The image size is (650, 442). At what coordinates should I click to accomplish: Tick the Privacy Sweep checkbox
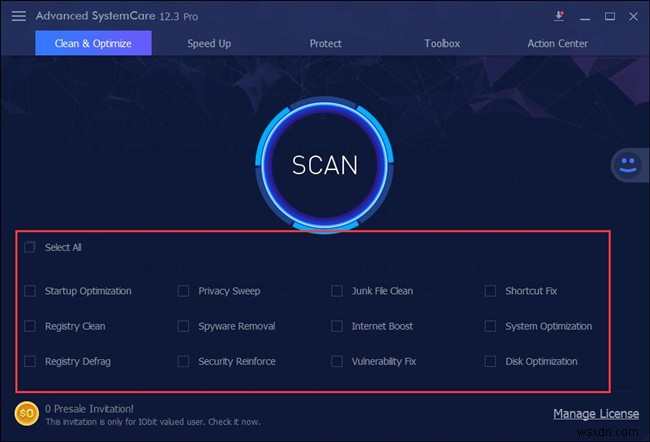(x=184, y=291)
